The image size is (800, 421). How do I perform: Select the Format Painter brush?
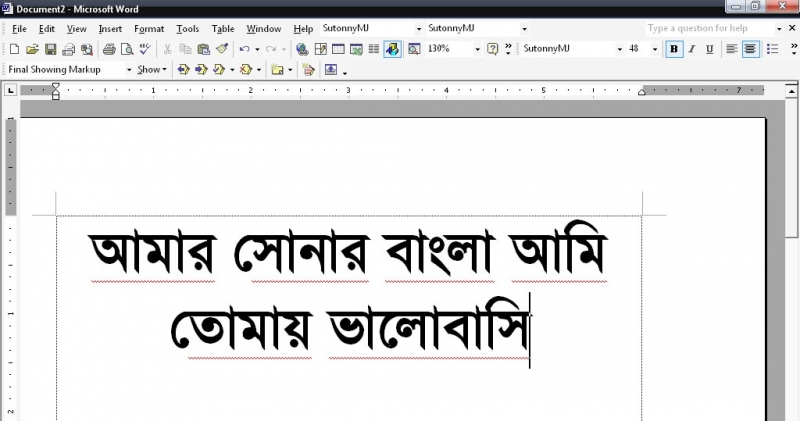point(222,49)
